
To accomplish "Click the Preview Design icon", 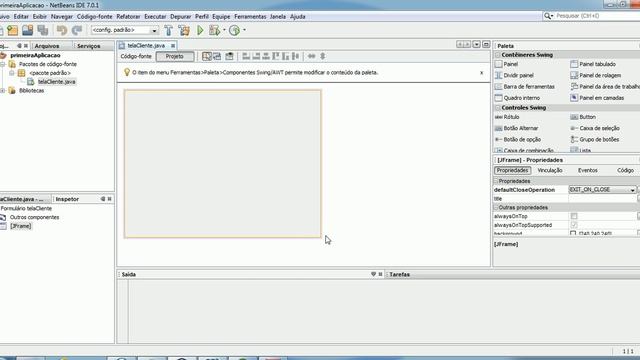I will [229, 56].
